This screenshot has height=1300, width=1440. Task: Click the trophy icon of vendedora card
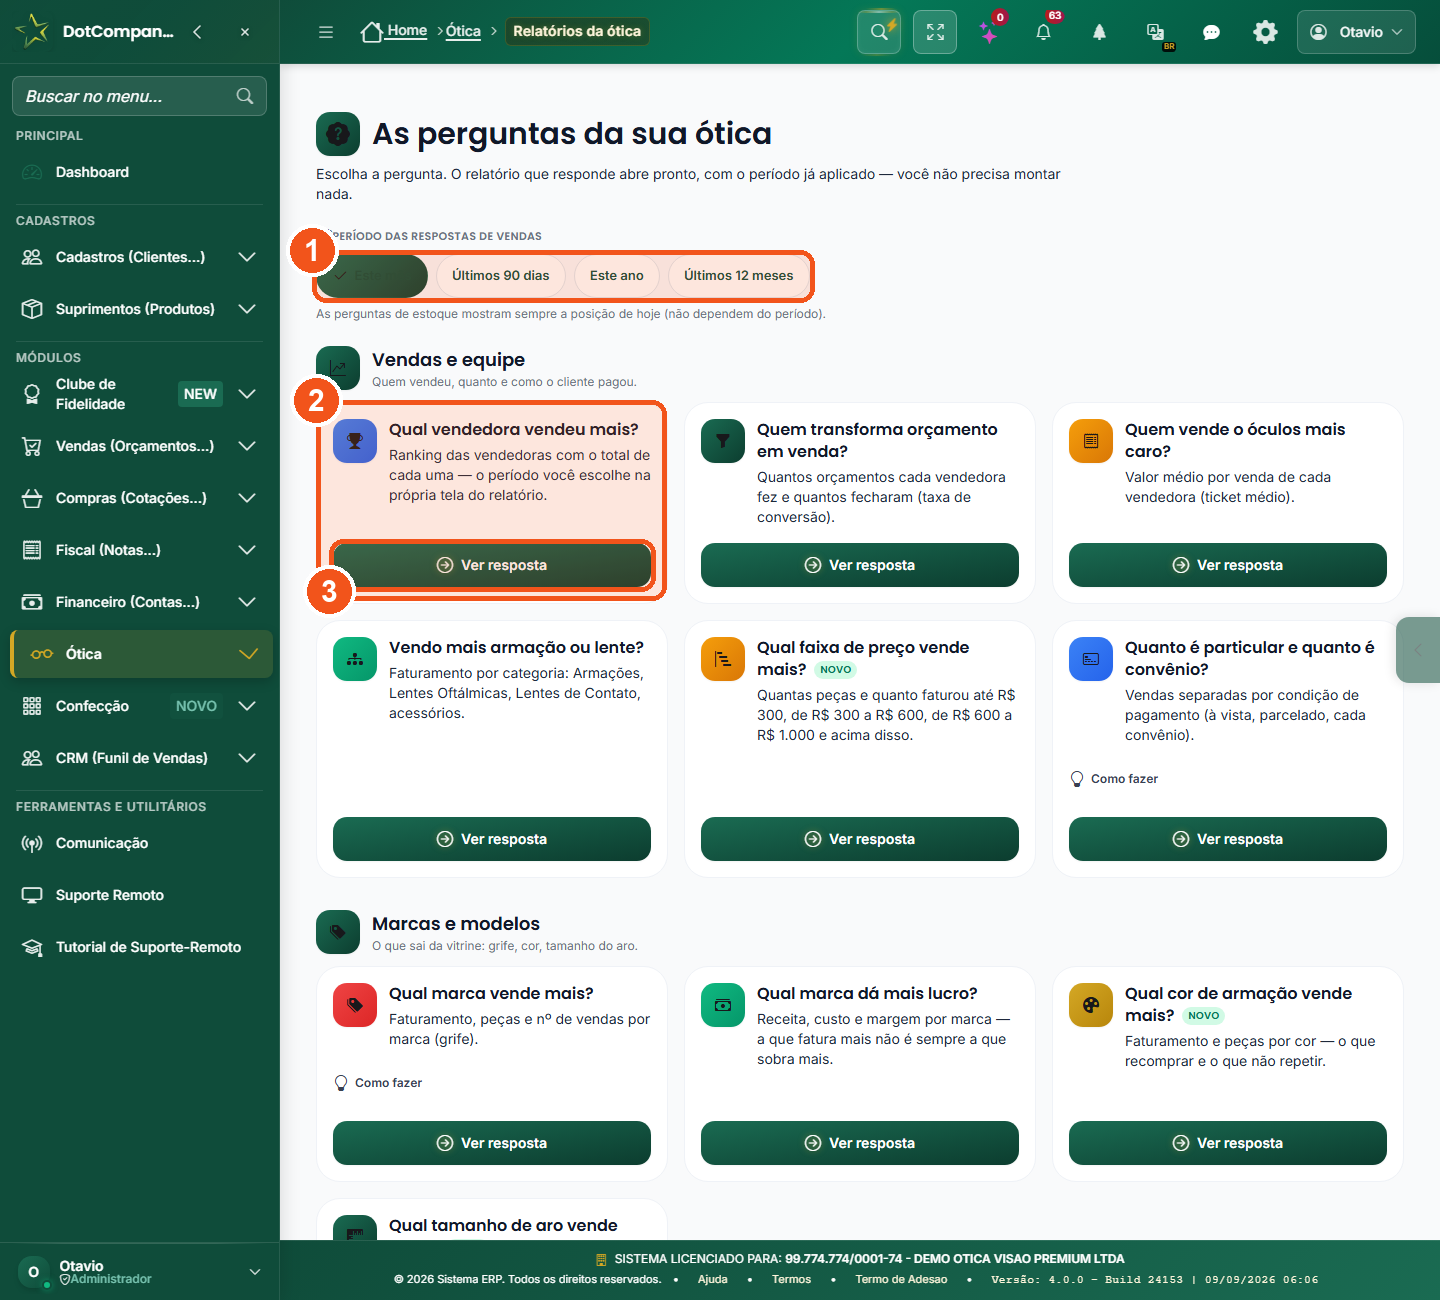[x=355, y=441]
